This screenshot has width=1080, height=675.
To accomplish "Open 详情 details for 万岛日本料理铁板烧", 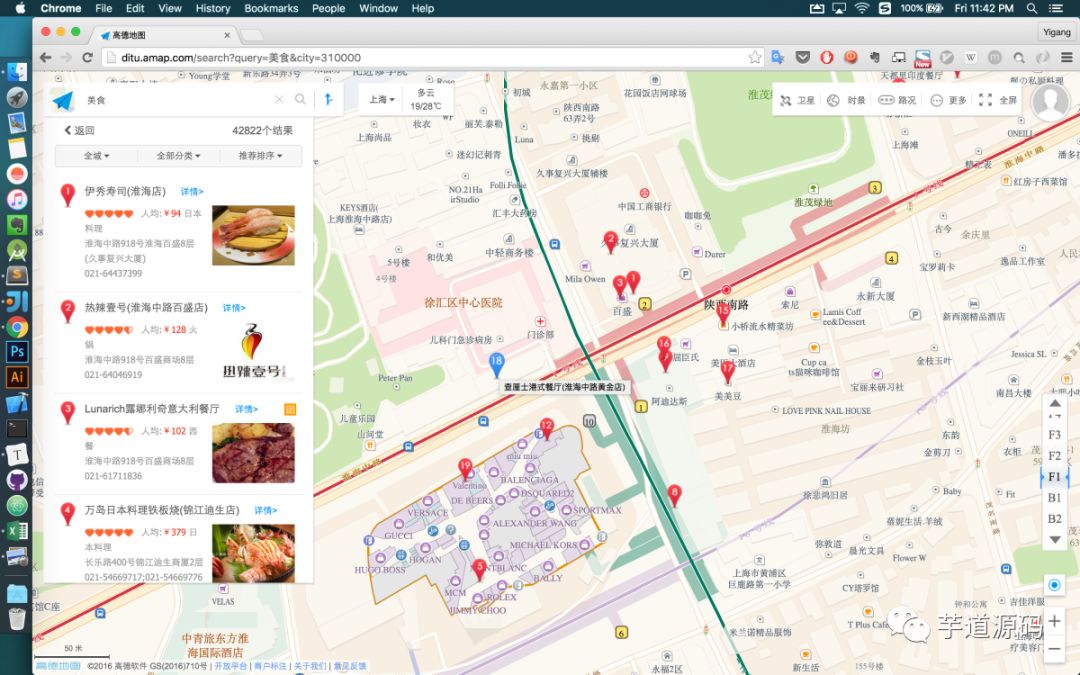I will 266,510.
